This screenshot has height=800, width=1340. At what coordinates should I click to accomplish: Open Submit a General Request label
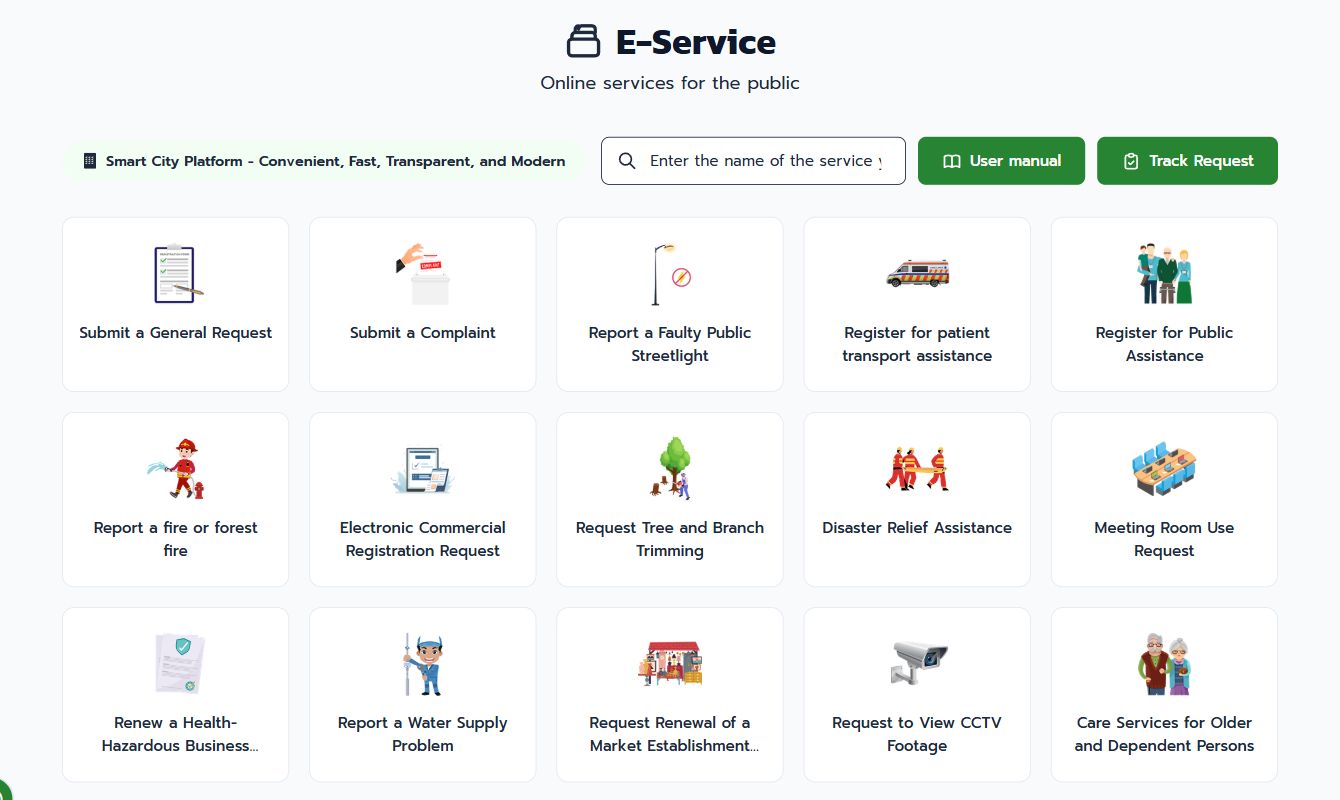tap(176, 333)
